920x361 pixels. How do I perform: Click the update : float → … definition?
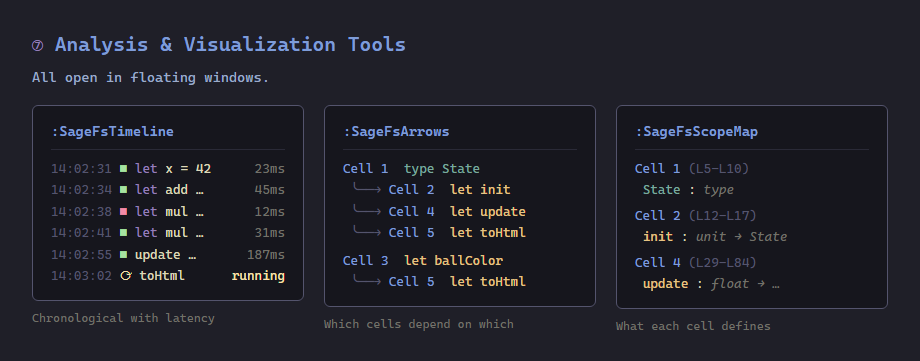[x=711, y=284]
